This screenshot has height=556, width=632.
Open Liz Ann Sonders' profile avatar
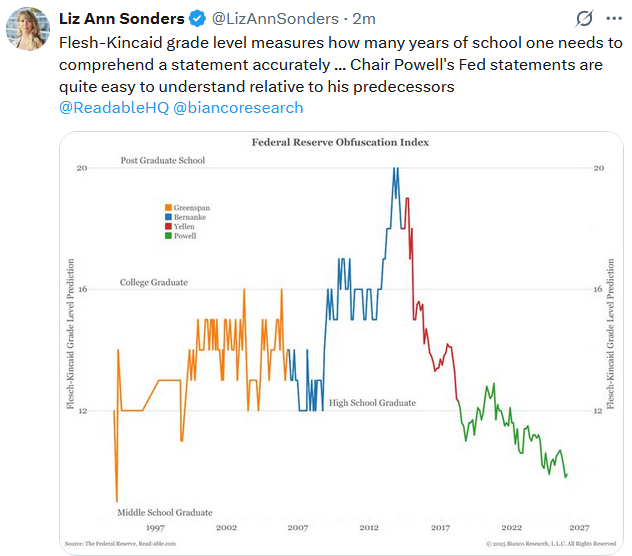(x=28, y=28)
